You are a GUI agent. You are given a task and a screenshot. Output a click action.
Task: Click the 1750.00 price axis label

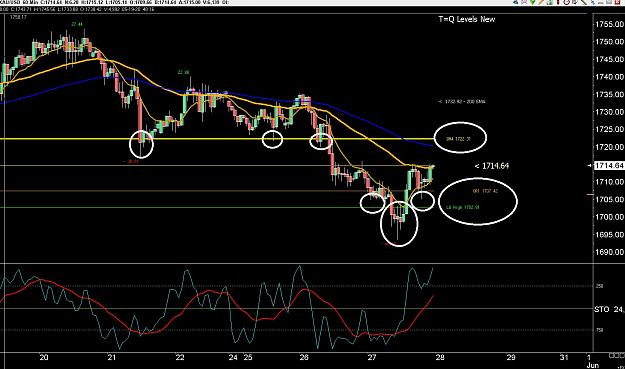609,42
